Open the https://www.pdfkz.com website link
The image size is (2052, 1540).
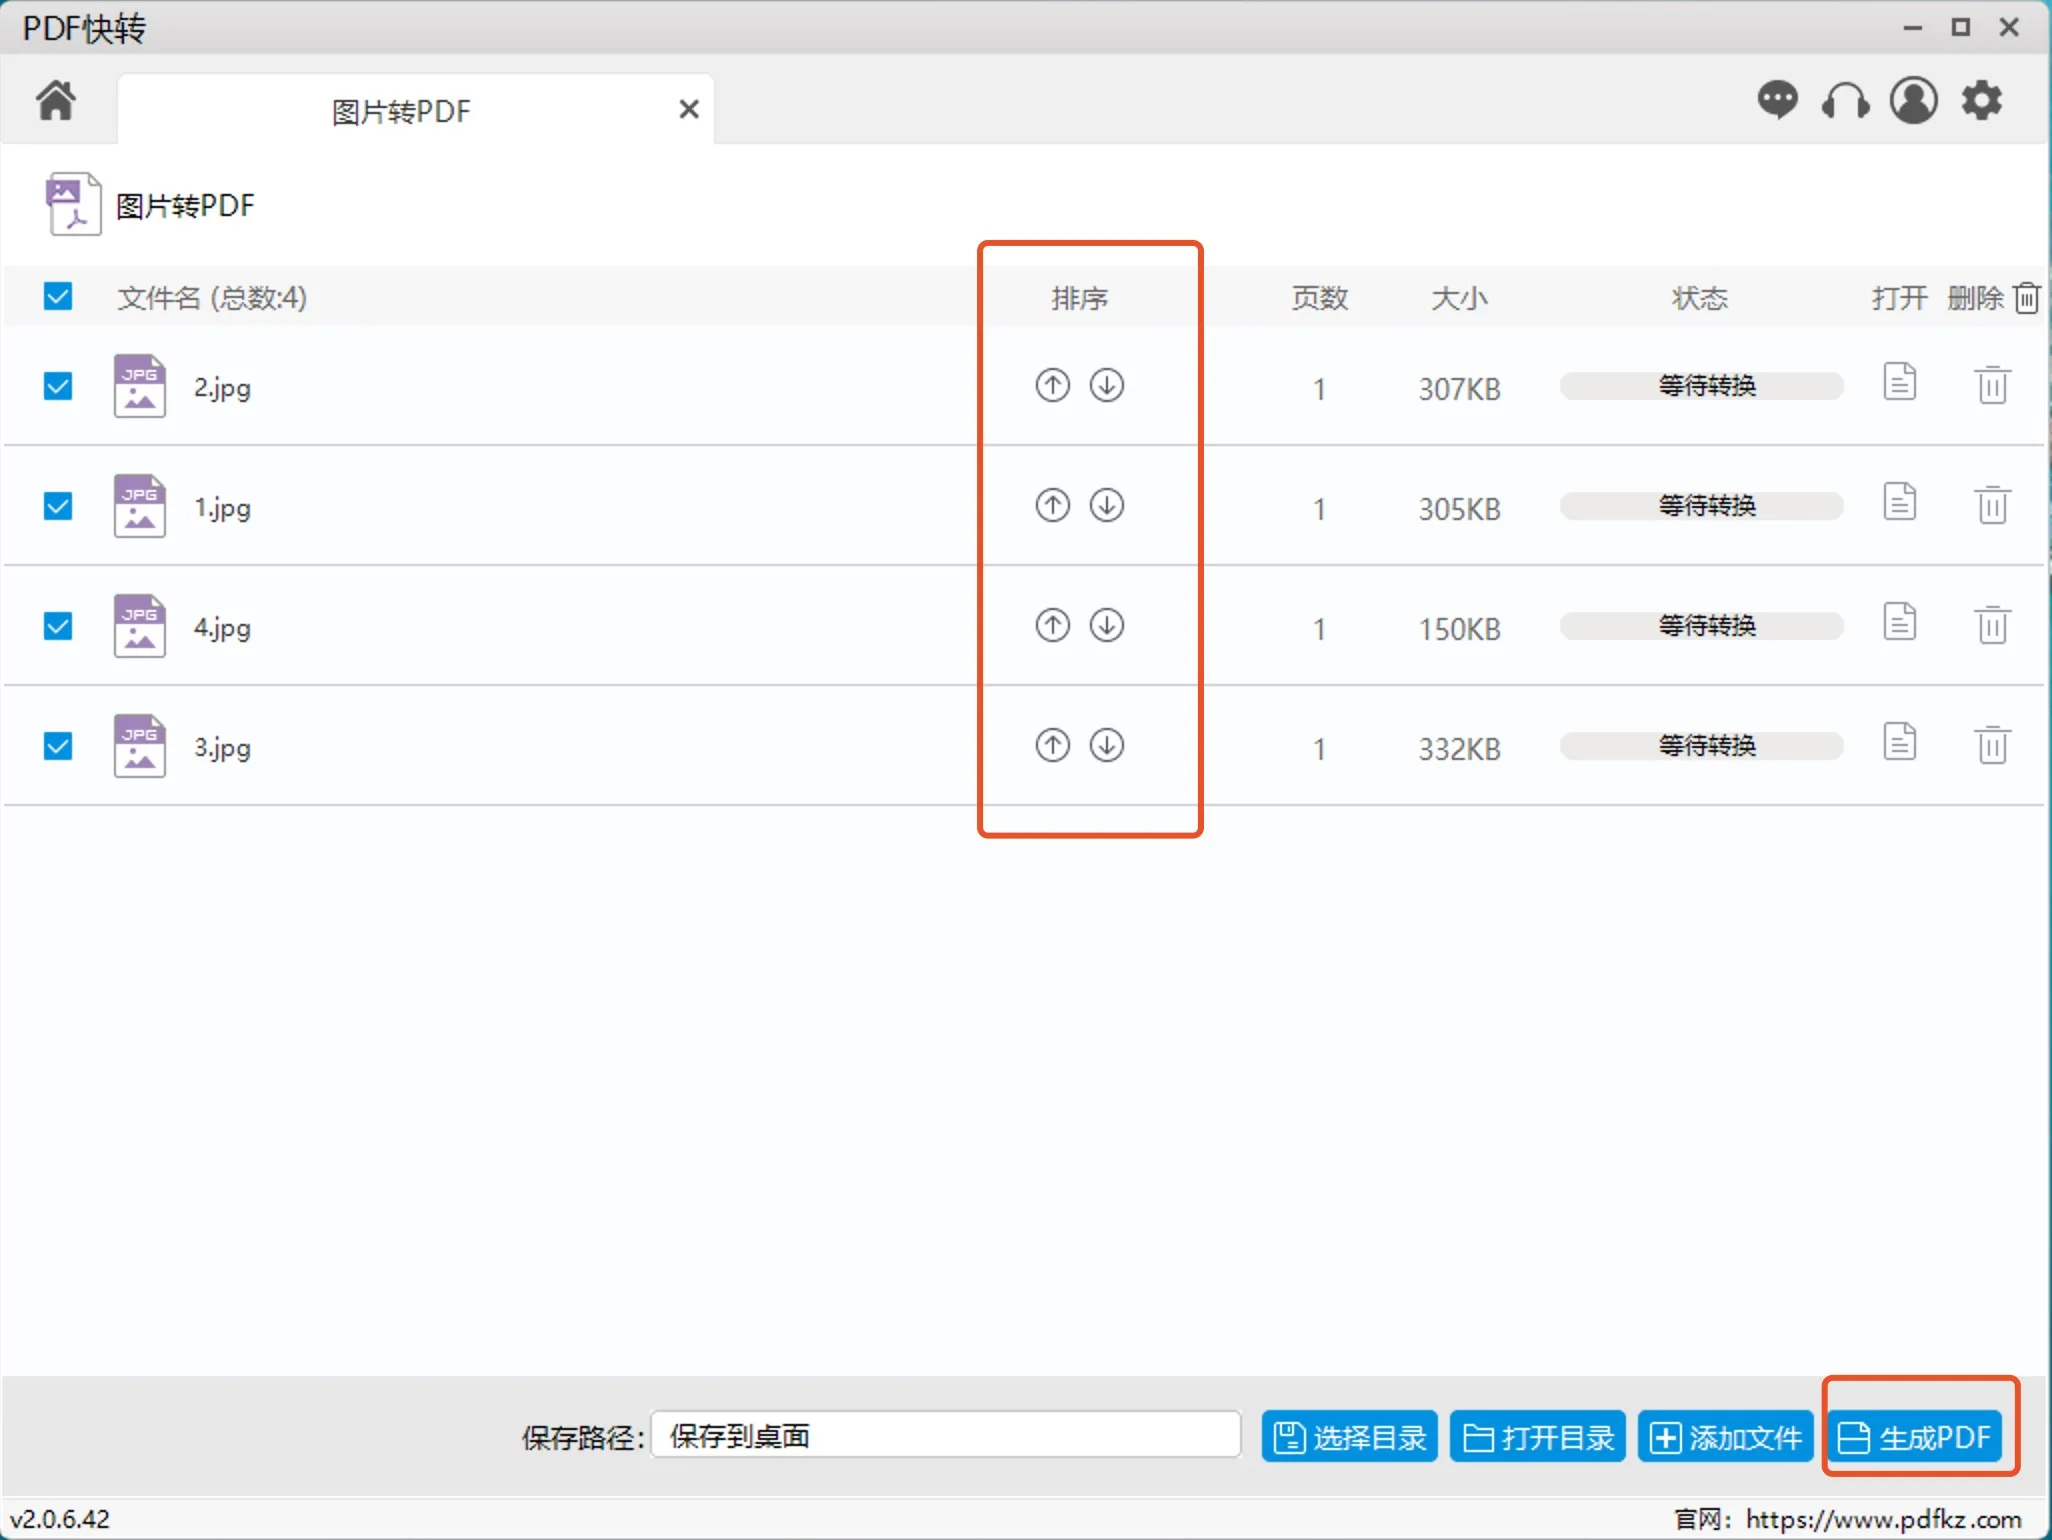(x=1883, y=1519)
